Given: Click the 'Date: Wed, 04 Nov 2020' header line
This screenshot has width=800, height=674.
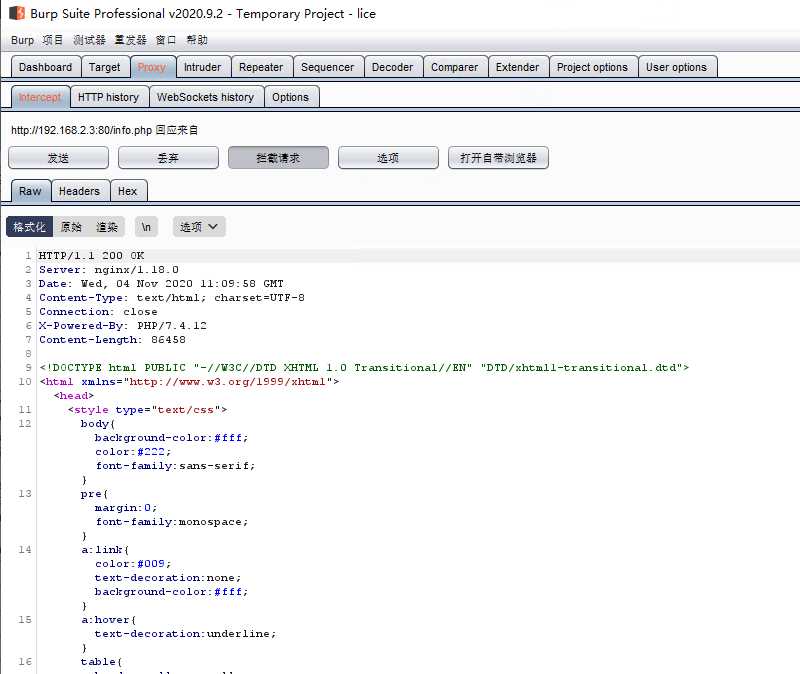Looking at the screenshot, I should point(161,284).
